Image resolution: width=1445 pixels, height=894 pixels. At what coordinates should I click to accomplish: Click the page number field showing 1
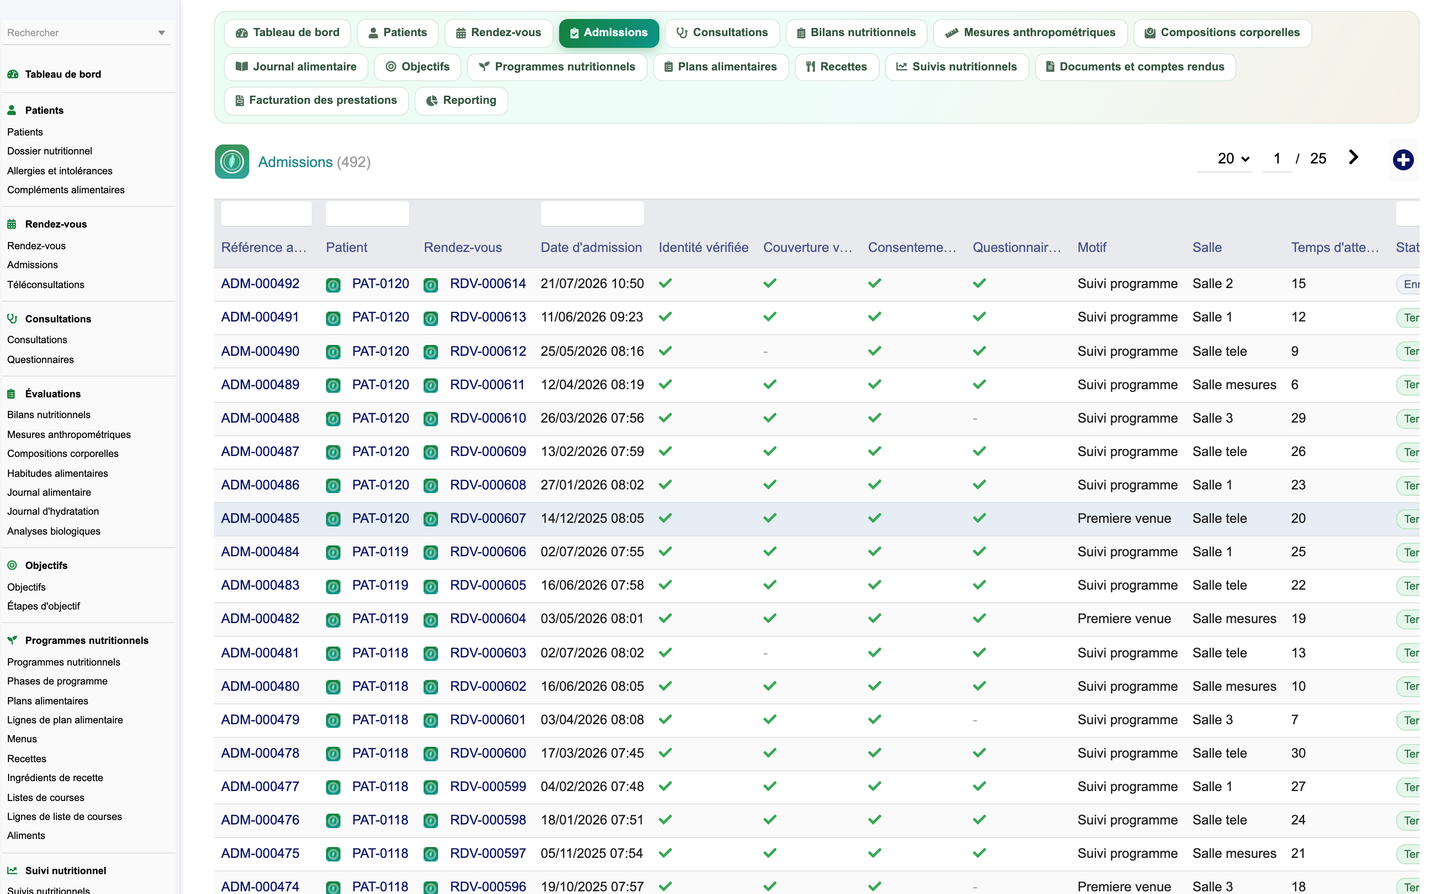[1277, 159]
